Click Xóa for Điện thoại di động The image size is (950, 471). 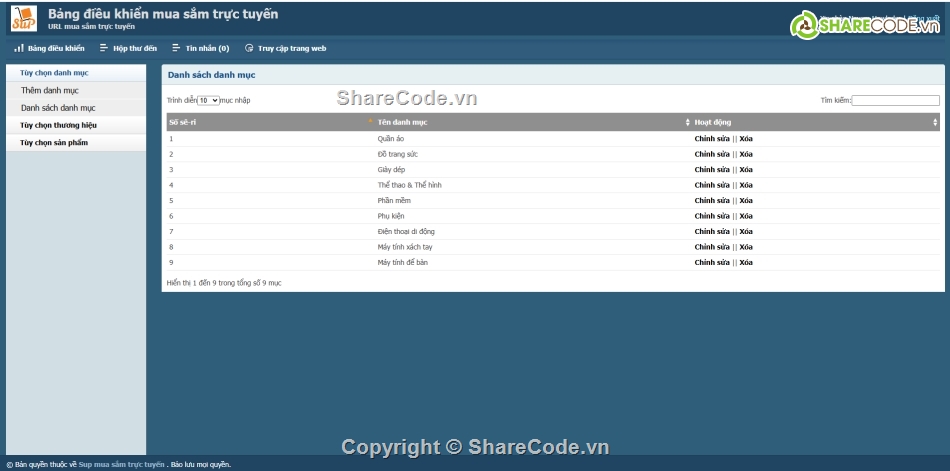pos(746,232)
